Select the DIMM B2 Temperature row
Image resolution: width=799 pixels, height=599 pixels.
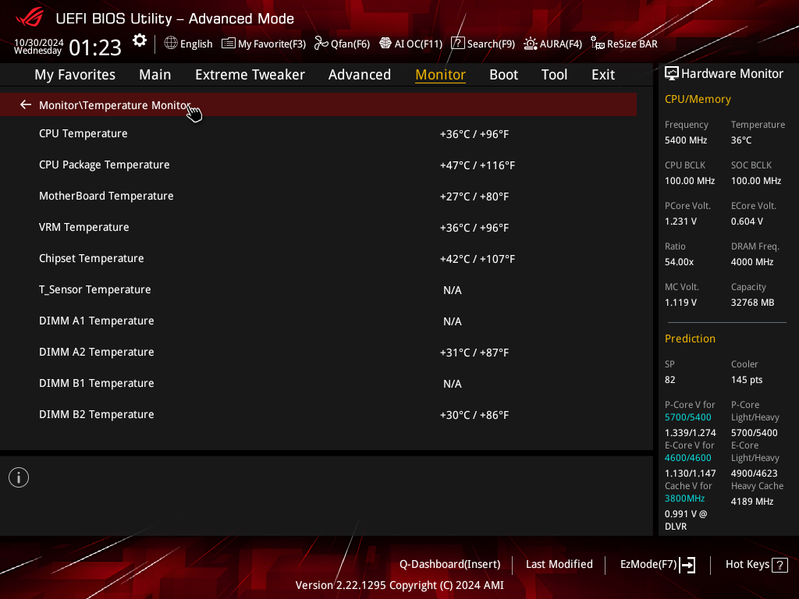click(x=318, y=414)
